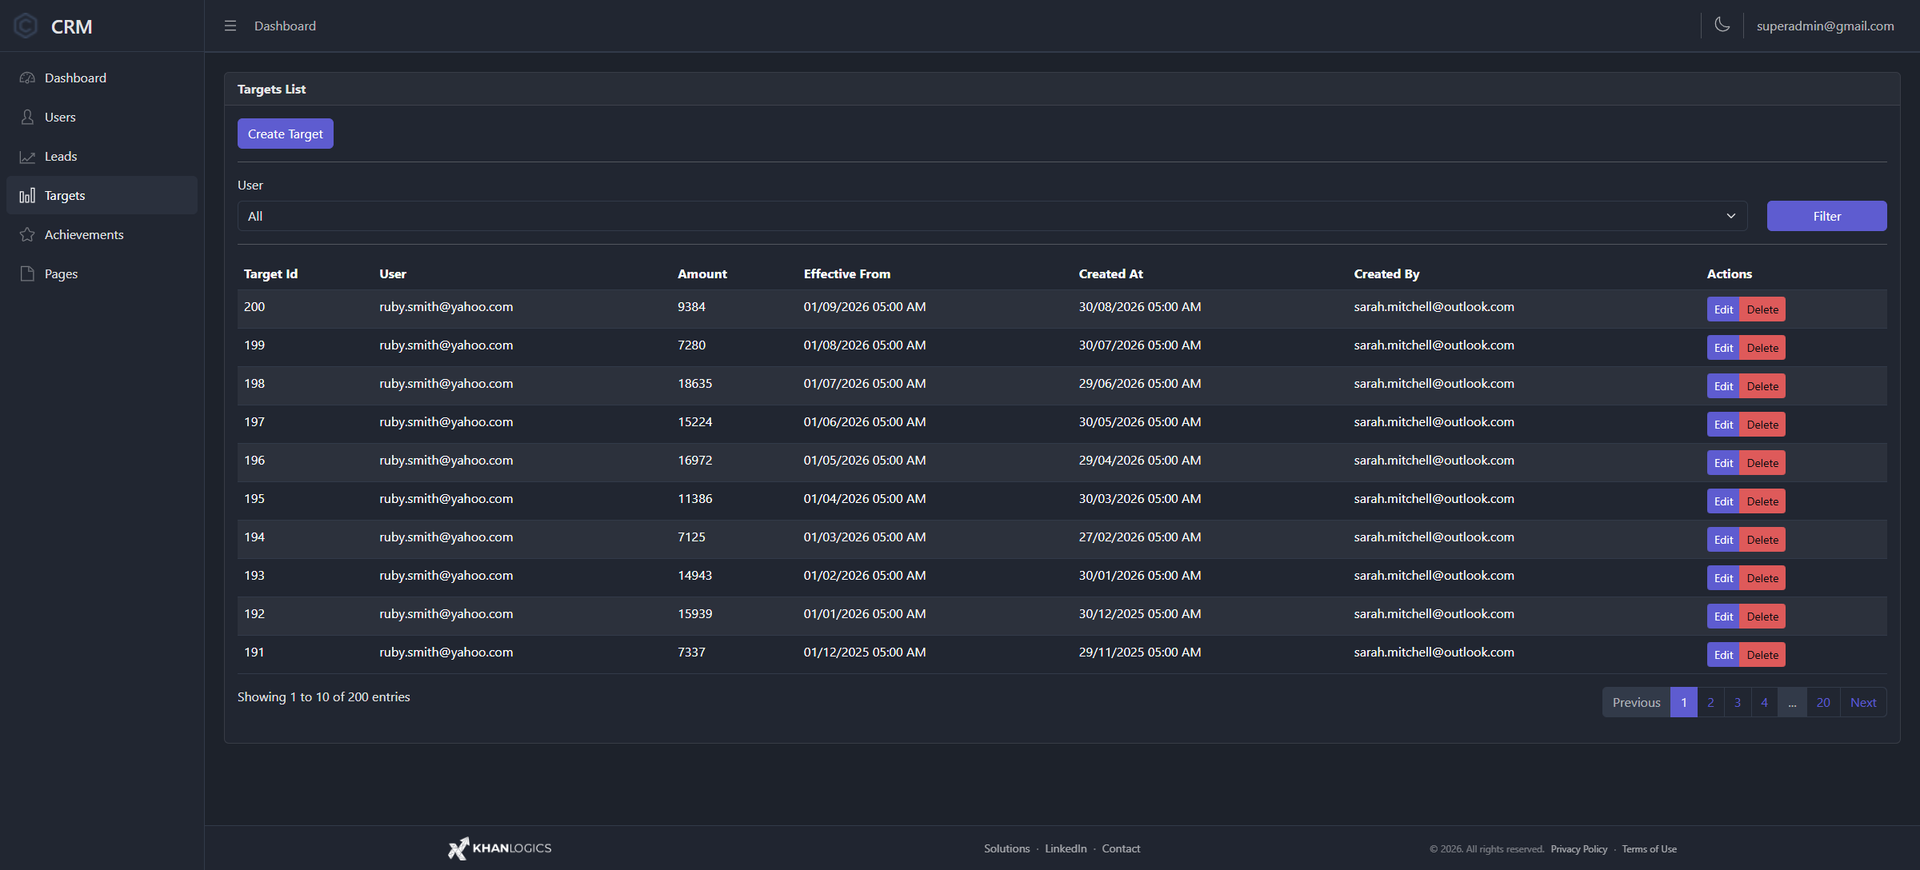Click the Dashboard speedometer icon in sidebar
Screen dimensions: 1920x870
click(x=27, y=78)
